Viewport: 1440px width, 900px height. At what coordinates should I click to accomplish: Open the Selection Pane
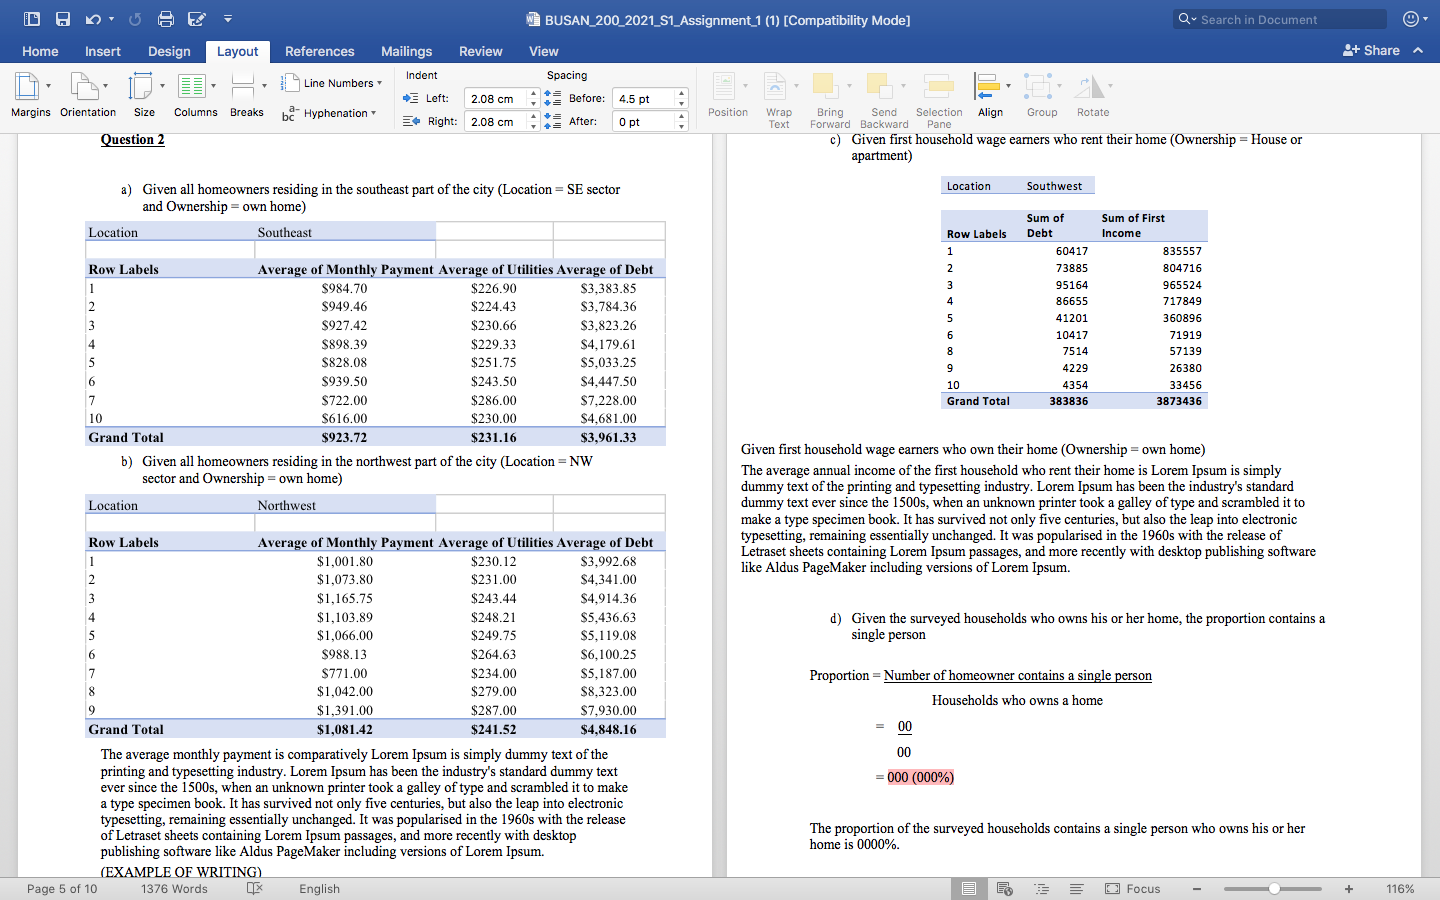(x=939, y=100)
